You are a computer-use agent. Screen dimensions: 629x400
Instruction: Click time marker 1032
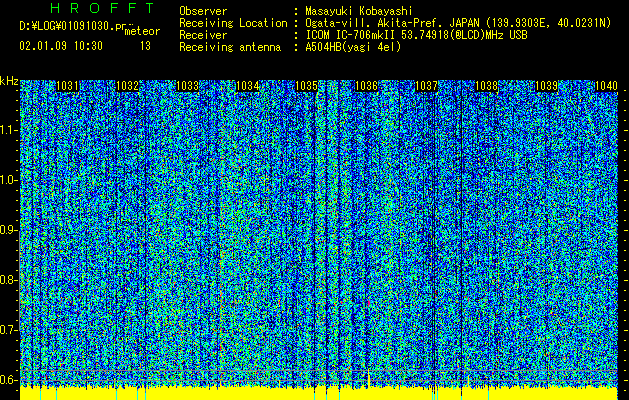pos(127,85)
